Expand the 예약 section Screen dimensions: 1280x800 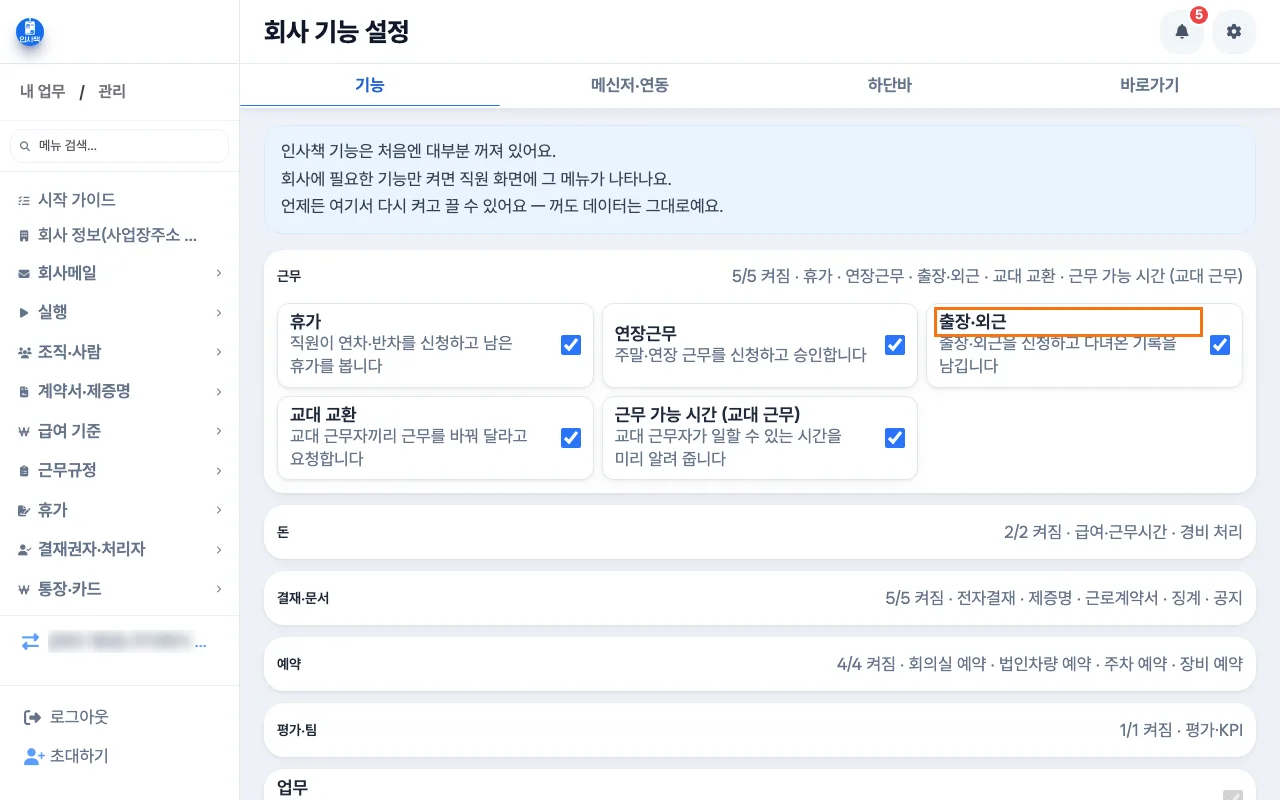pyautogui.click(x=759, y=663)
